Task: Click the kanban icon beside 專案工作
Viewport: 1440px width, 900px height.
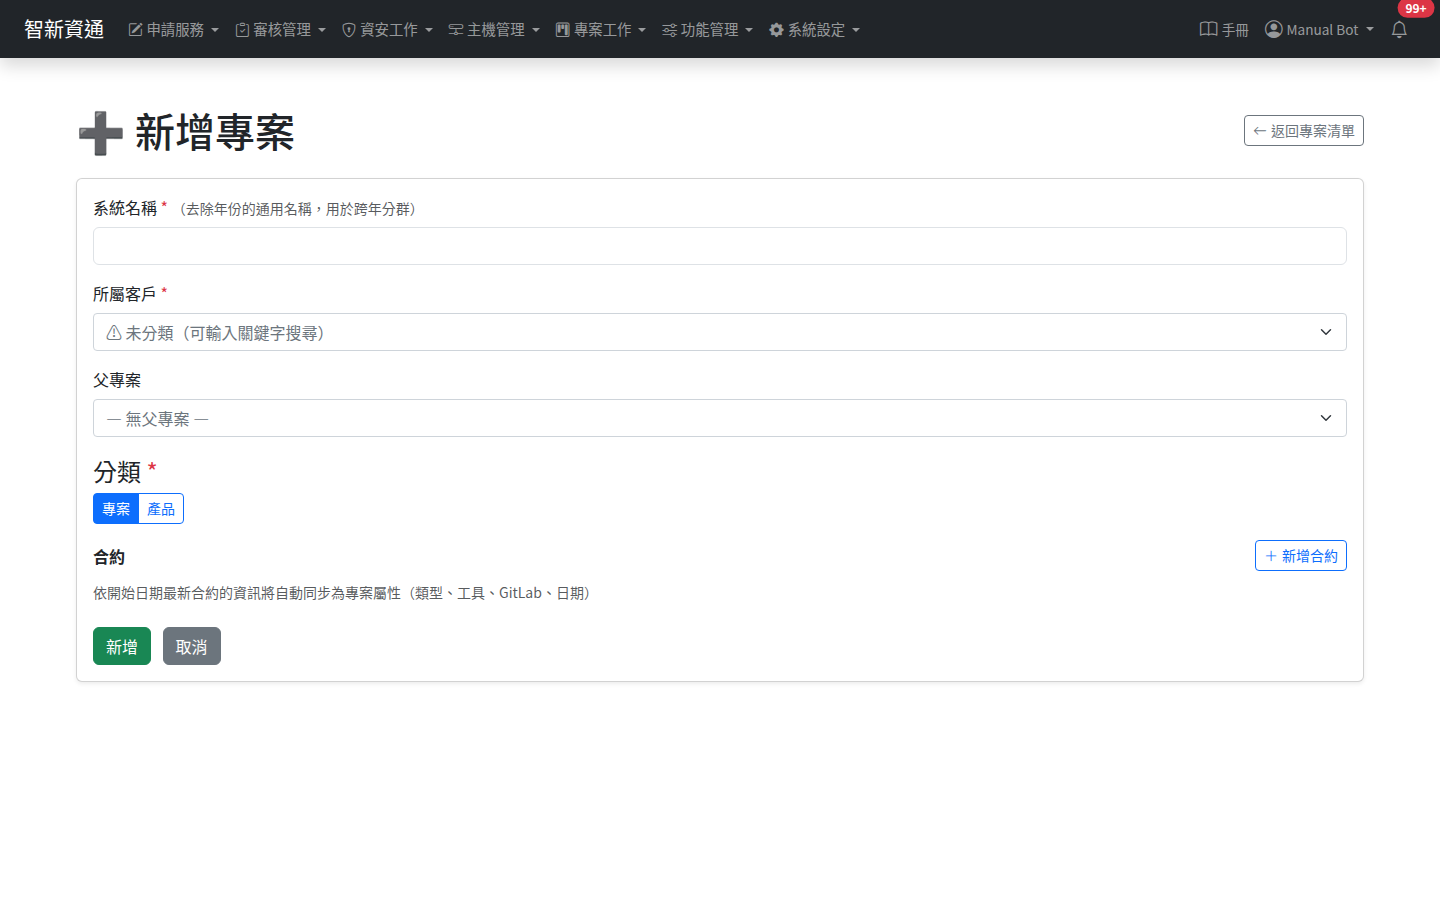Action: tap(562, 30)
